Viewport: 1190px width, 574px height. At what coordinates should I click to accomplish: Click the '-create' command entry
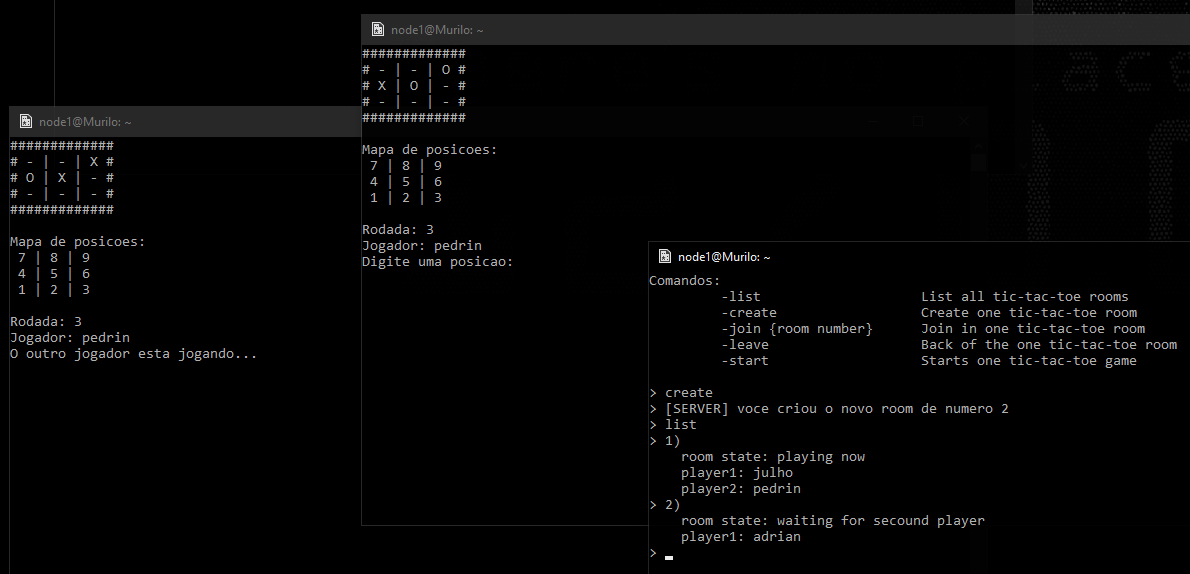pyautogui.click(x=748, y=313)
